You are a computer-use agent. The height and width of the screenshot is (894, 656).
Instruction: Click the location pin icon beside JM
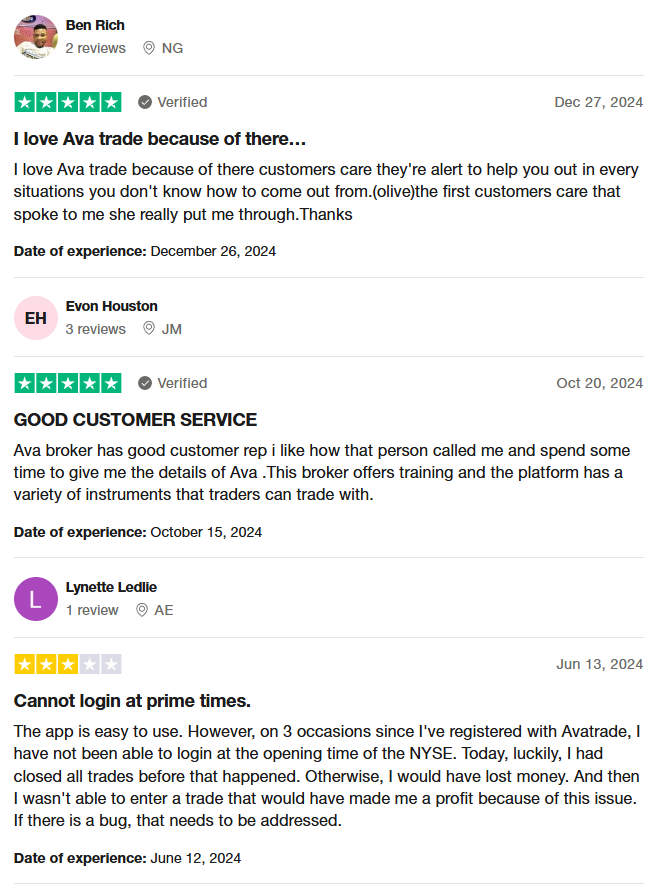[149, 329]
